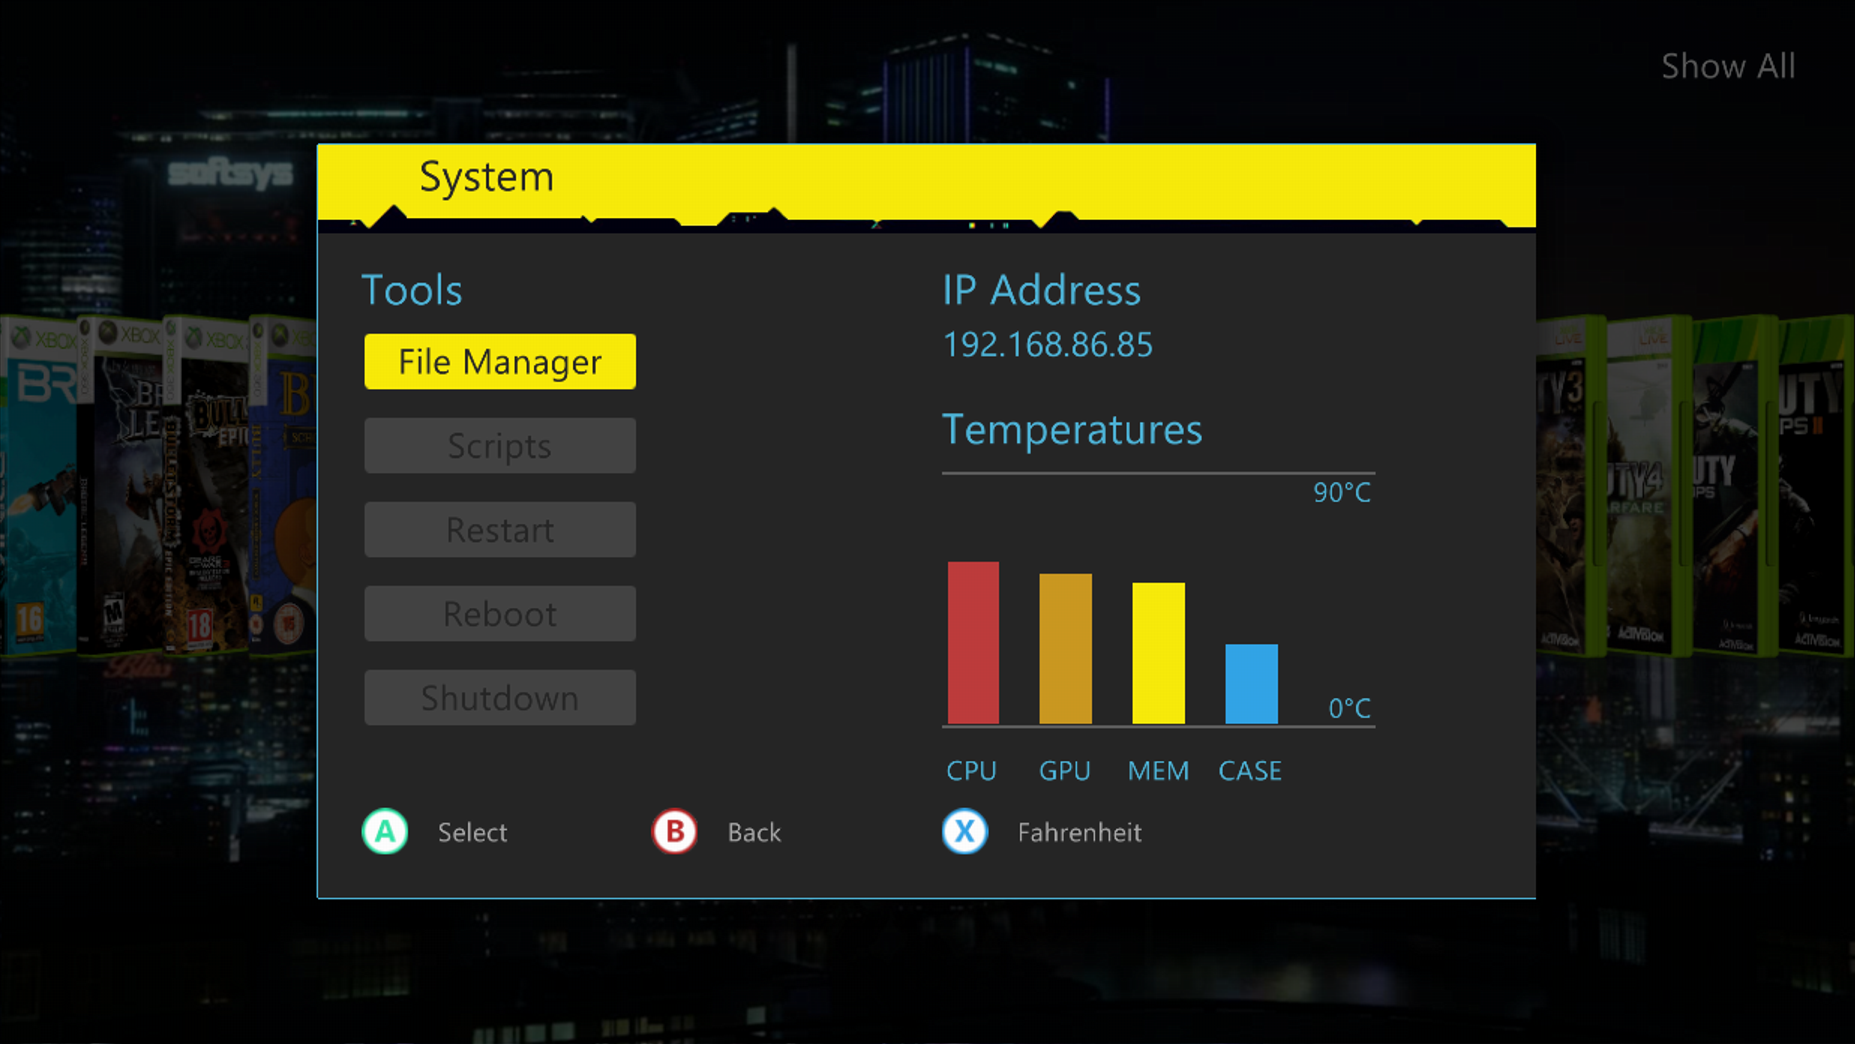Choose the Reboot option
Screen dimensions: 1855x1044
point(500,613)
